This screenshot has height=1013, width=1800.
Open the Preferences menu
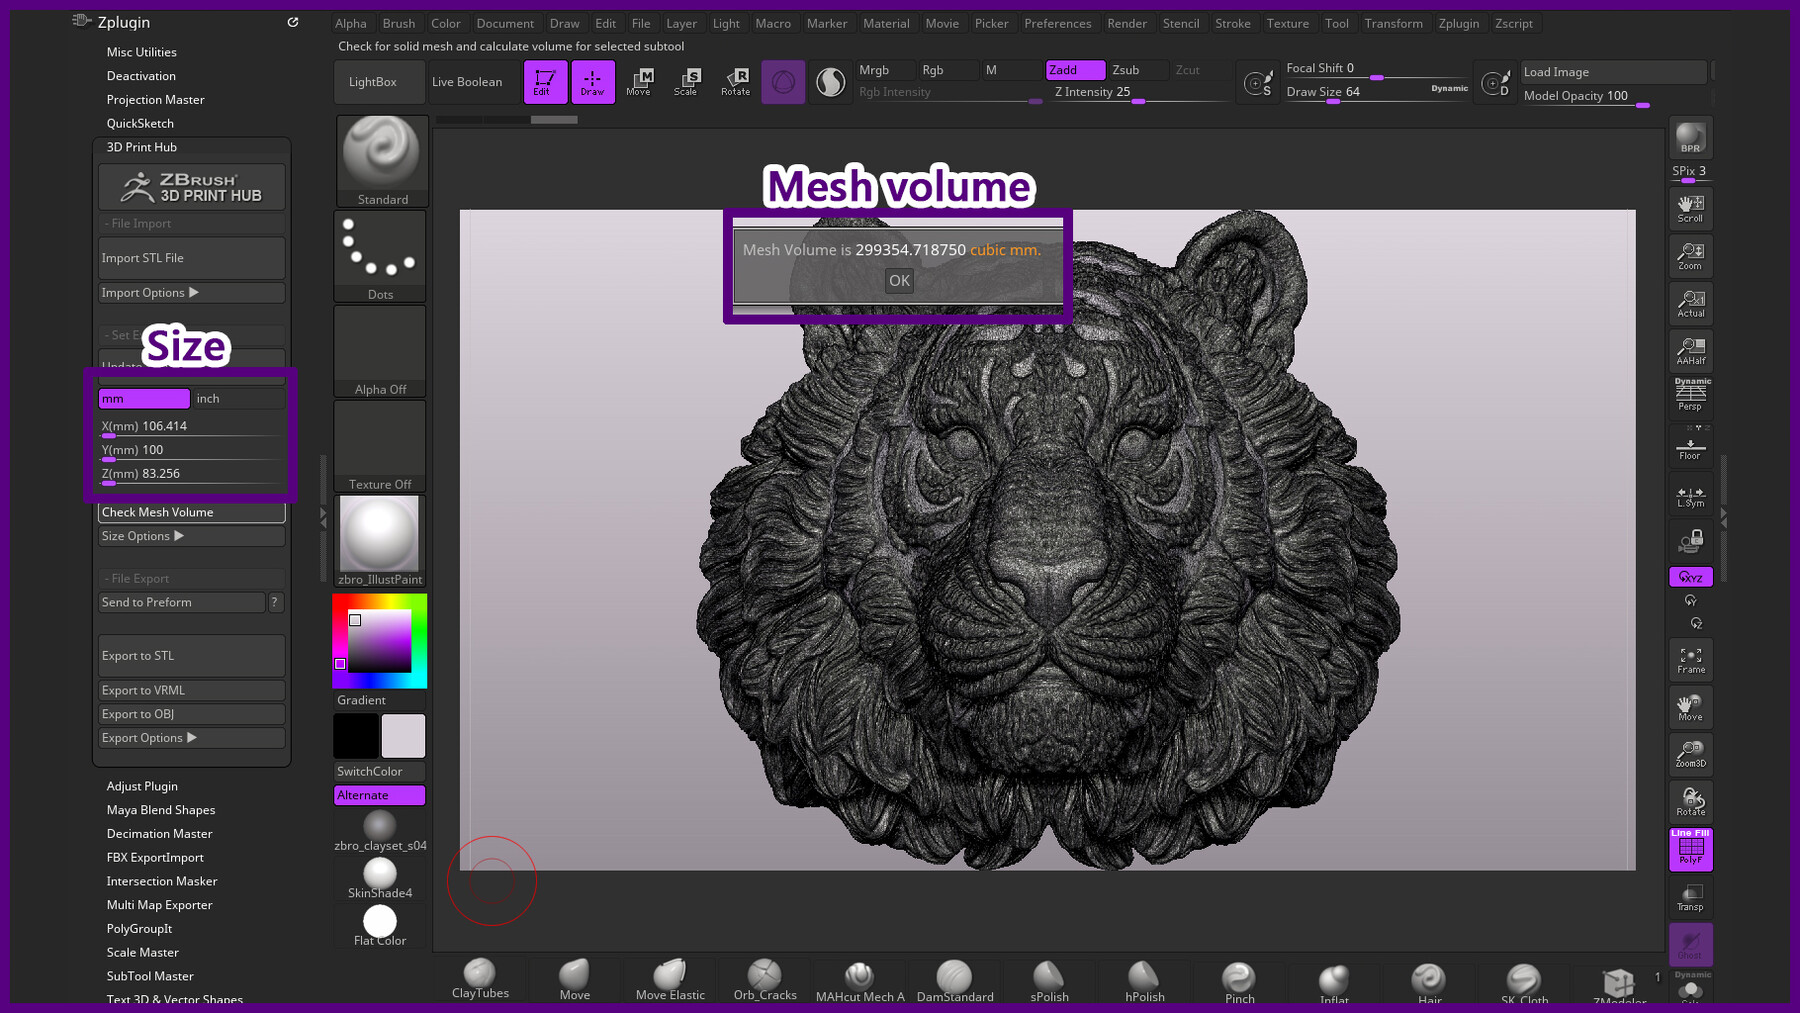pos(1057,23)
